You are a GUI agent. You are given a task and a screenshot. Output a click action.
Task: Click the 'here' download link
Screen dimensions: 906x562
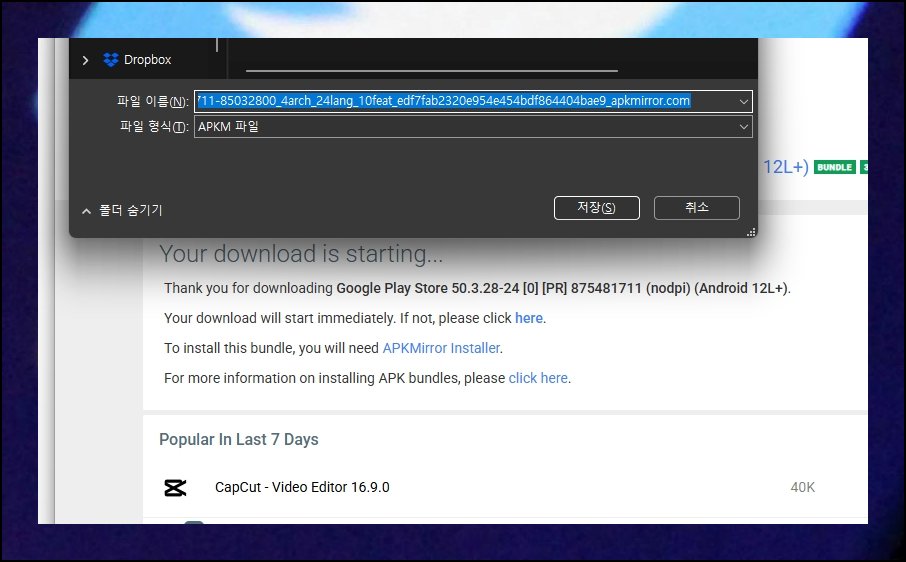click(x=529, y=318)
